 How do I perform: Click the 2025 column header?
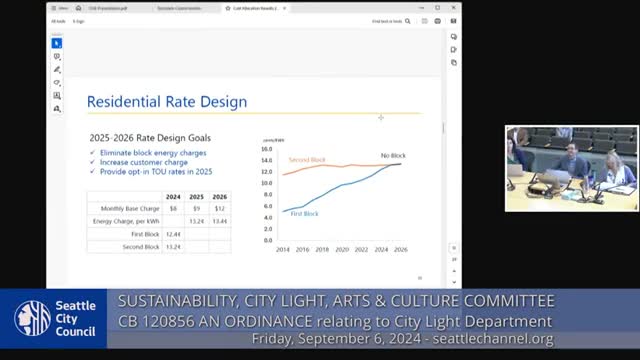click(196, 197)
